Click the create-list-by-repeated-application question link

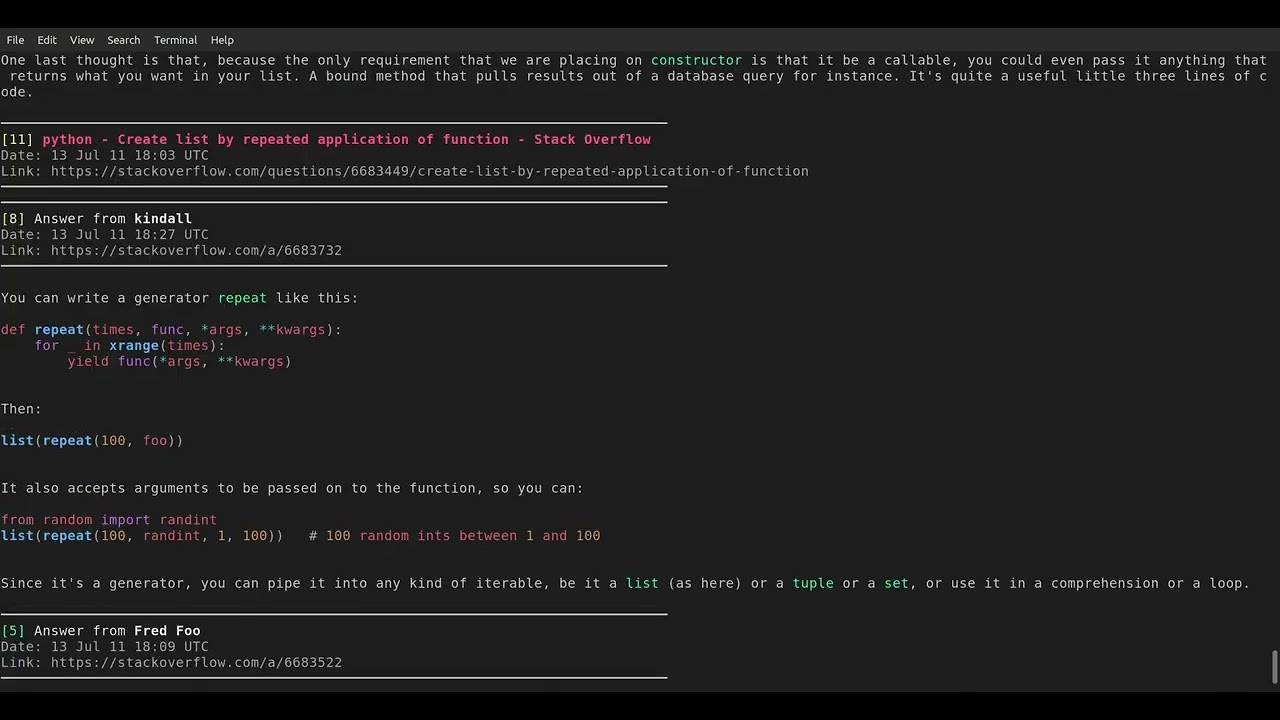[430, 171]
